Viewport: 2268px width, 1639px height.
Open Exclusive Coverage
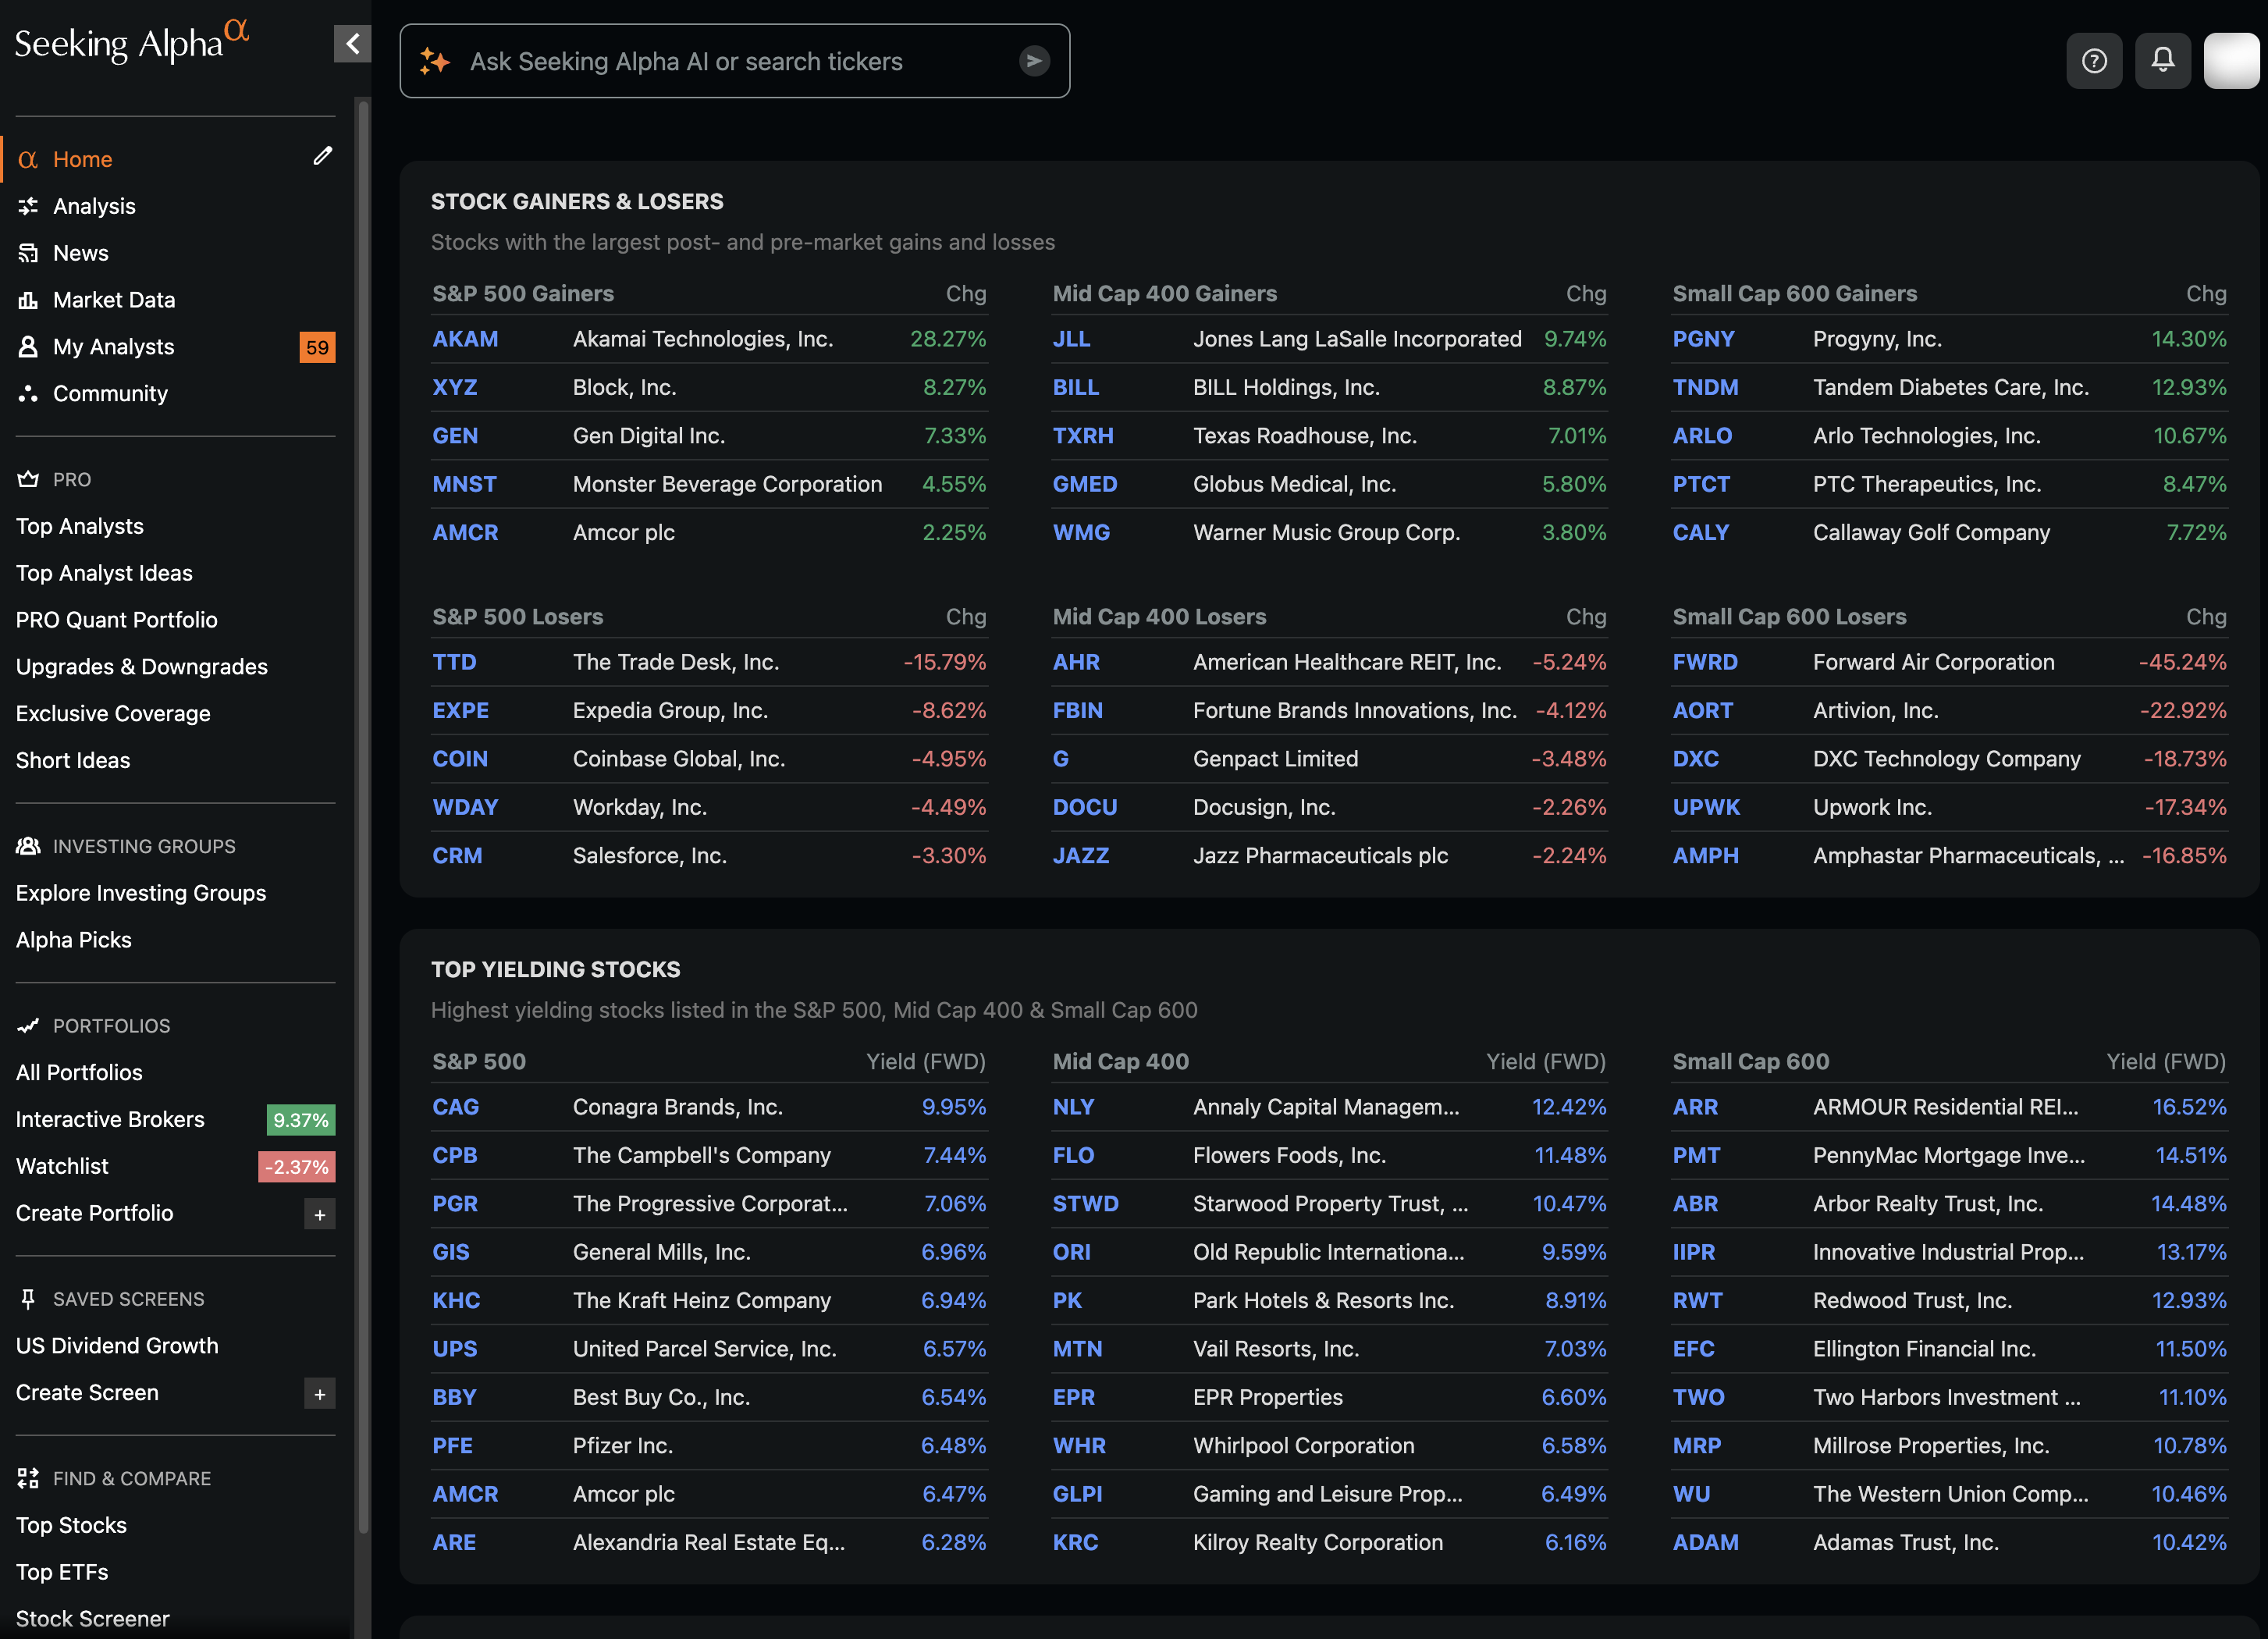click(x=113, y=714)
